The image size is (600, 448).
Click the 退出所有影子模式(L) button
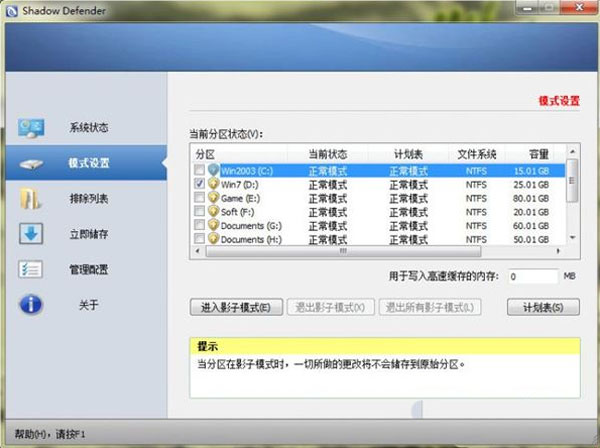tap(430, 307)
